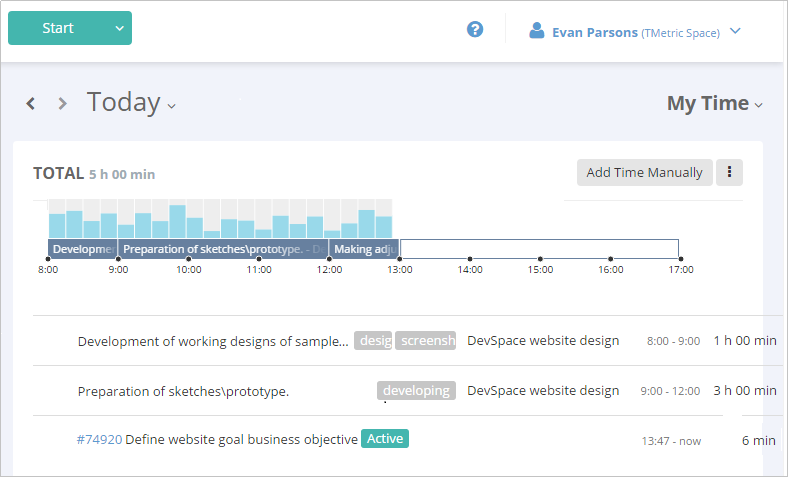788x477 pixels.
Task: Open the Preparation of sketches\prototype entry
Action: (x=183, y=391)
